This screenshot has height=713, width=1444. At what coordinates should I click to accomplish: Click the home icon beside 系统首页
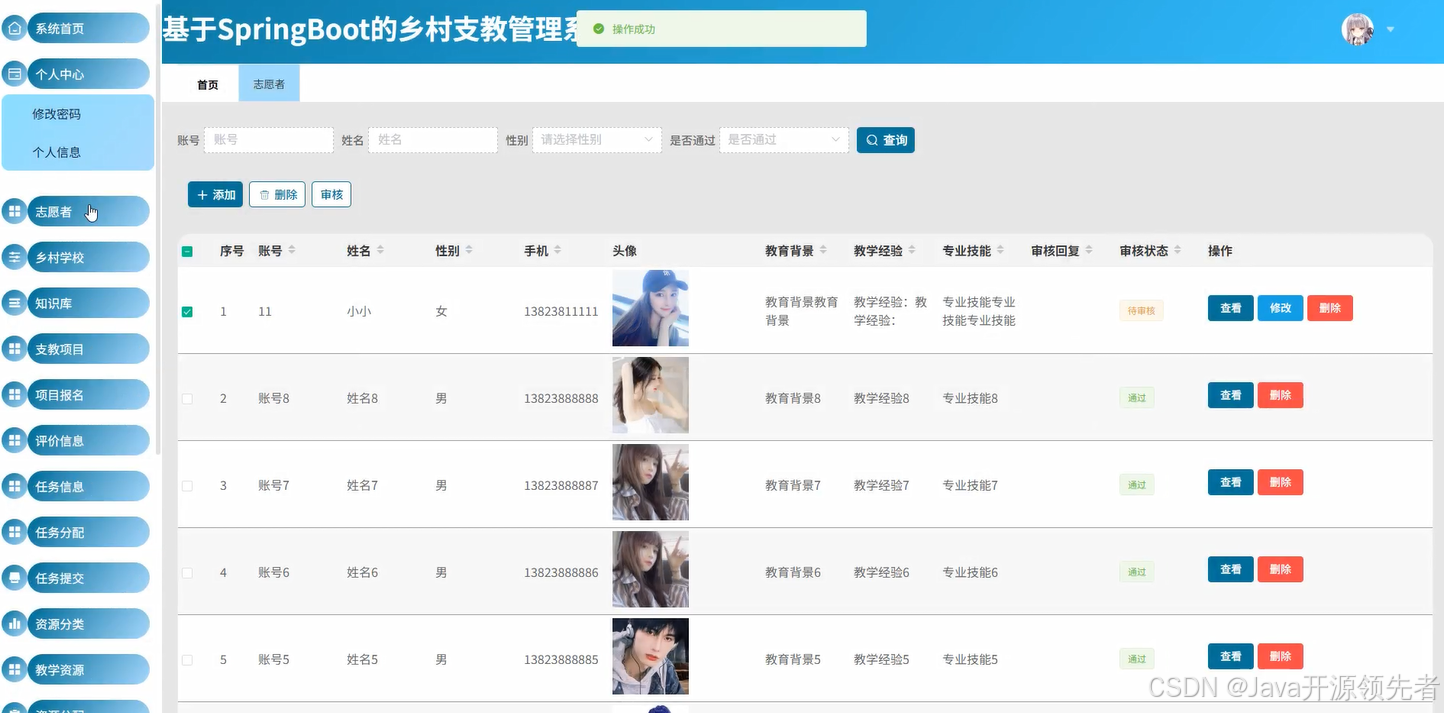point(15,28)
